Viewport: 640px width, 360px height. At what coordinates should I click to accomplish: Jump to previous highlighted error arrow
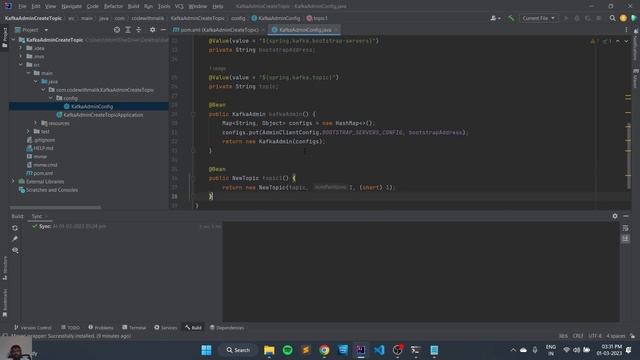618,41
